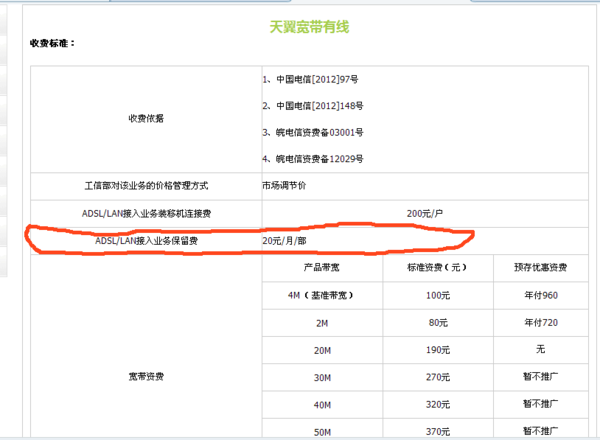Click the 270元 price cell

coord(438,377)
